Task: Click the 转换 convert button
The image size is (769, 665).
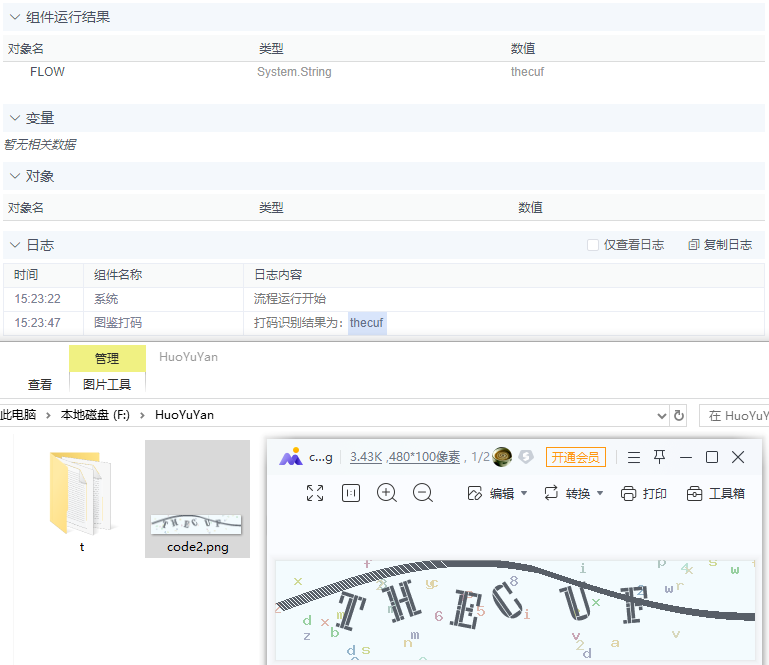Action: (x=567, y=493)
